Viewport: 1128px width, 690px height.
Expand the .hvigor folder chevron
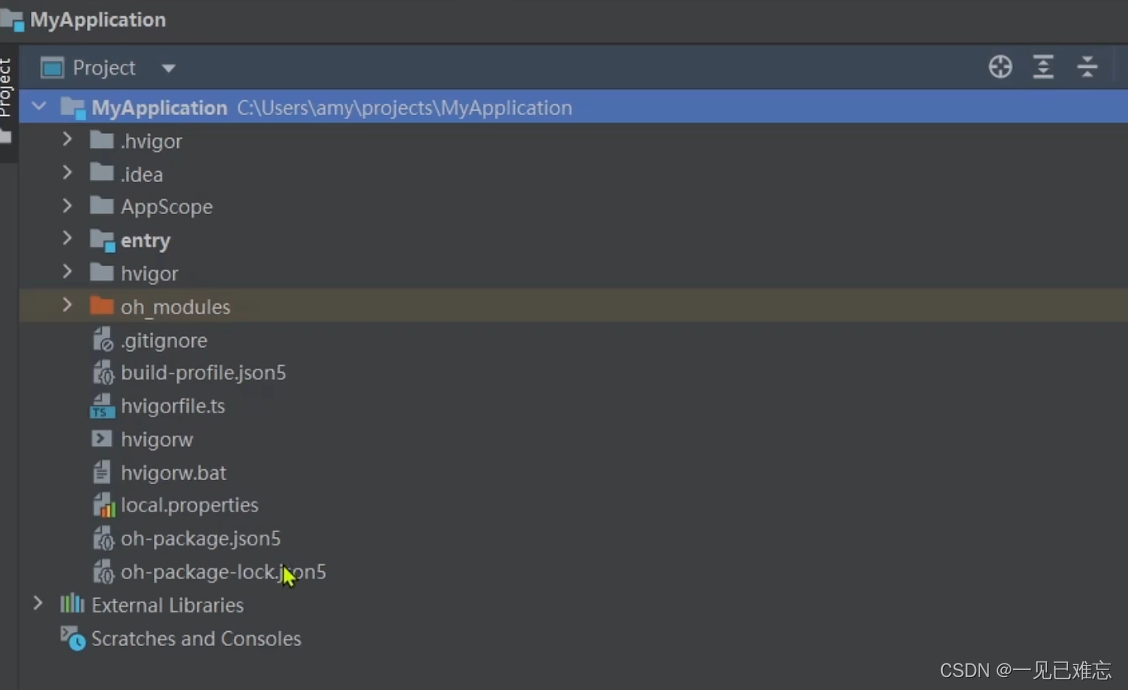[x=67, y=140]
